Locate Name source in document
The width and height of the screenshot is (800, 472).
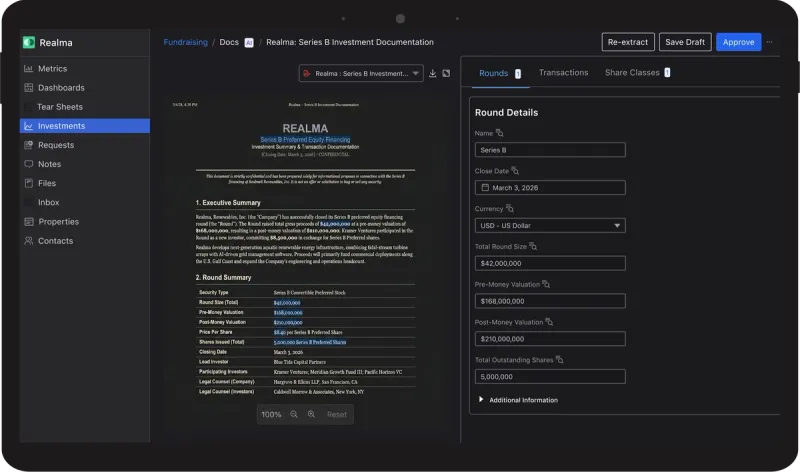499,133
